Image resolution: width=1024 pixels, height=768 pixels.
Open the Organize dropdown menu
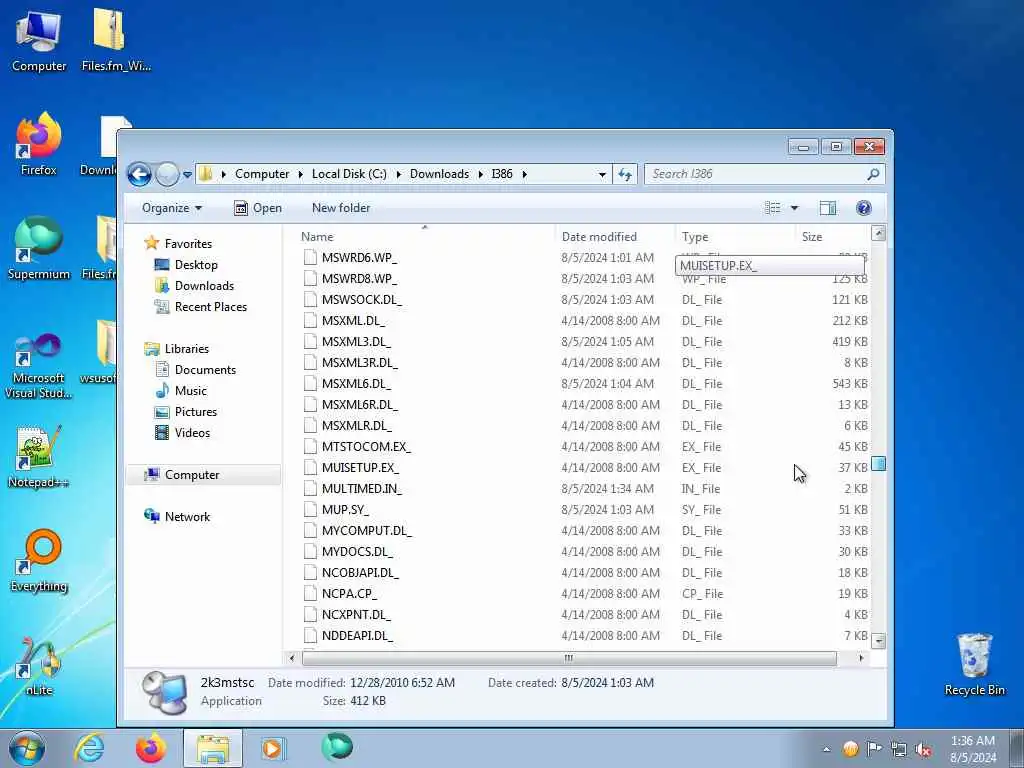click(172, 208)
